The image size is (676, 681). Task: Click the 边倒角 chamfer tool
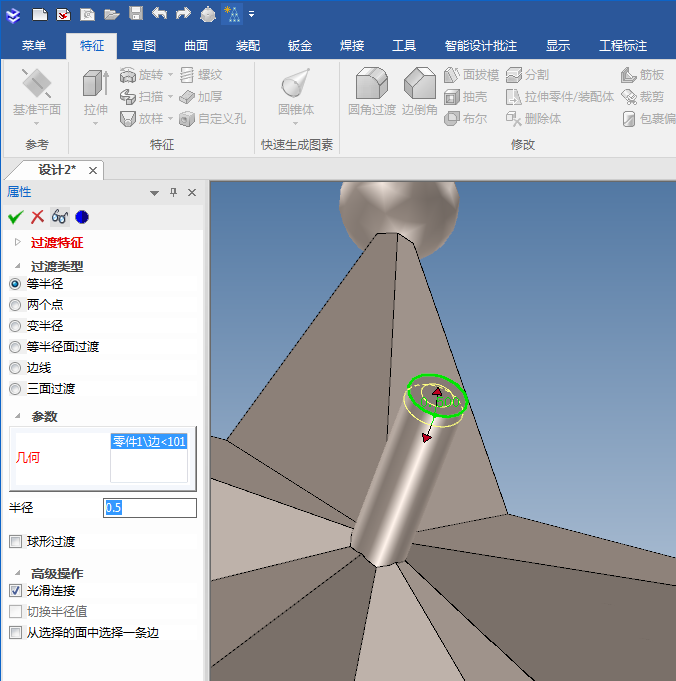pyautogui.click(x=419, y=92)
